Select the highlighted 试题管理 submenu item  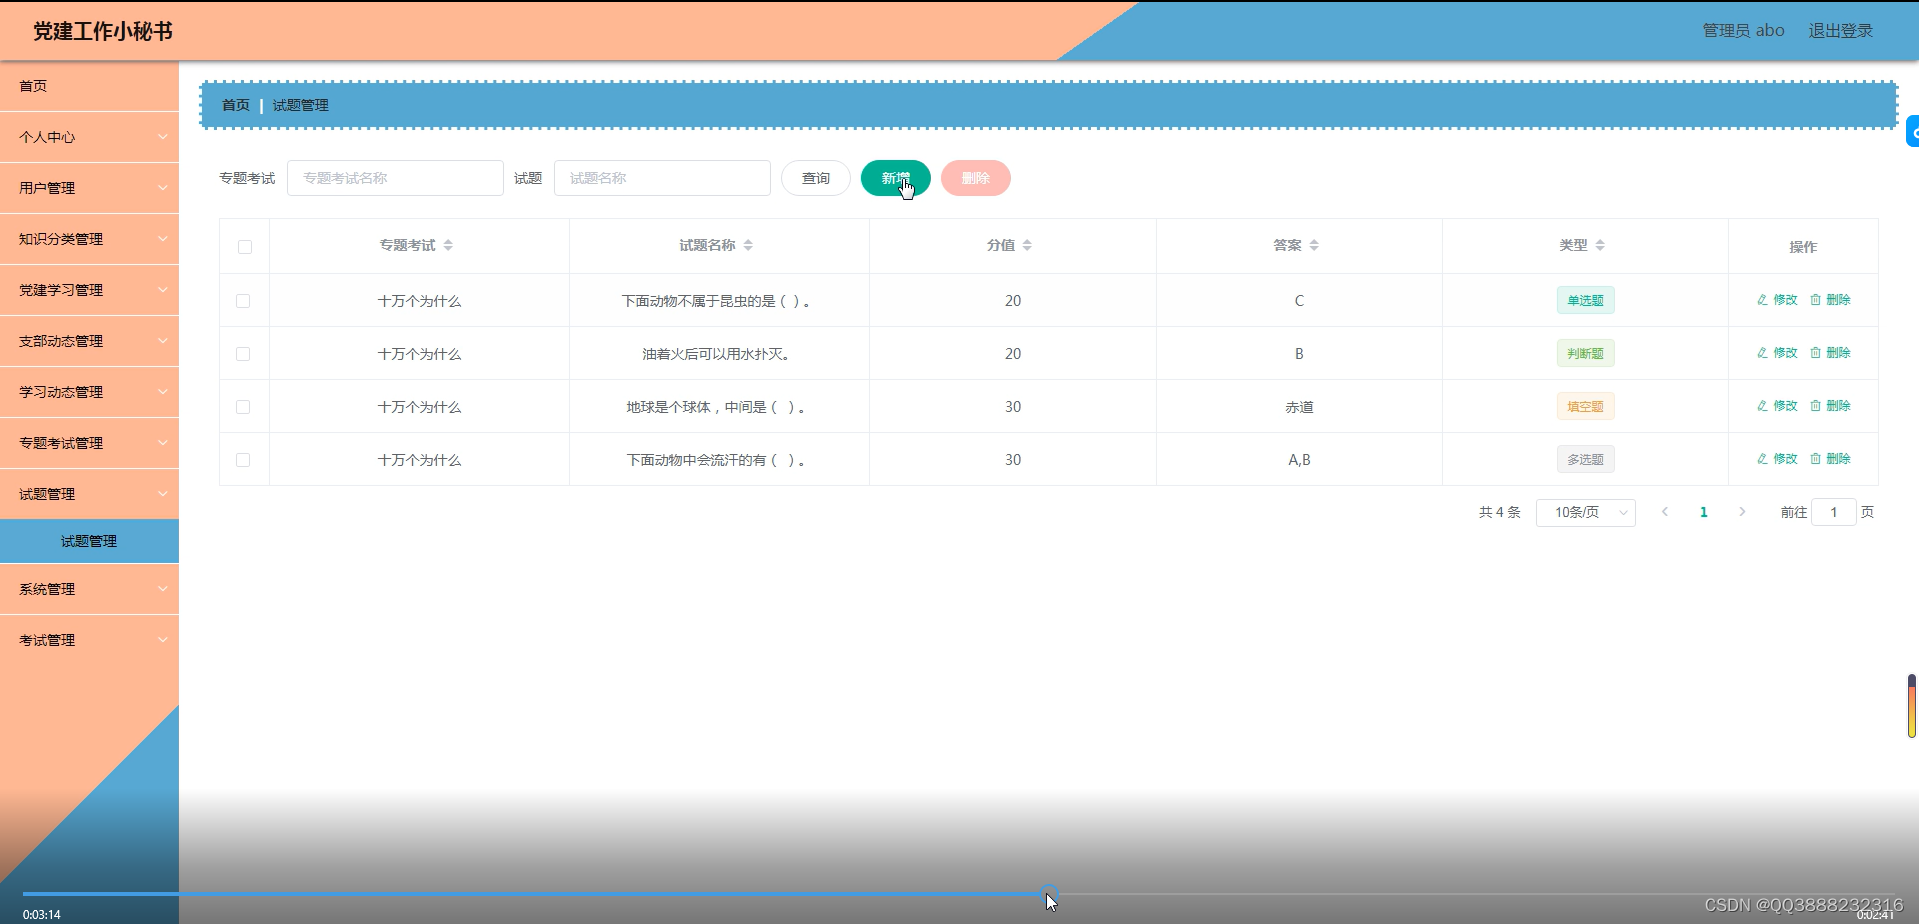click(89, 541)
